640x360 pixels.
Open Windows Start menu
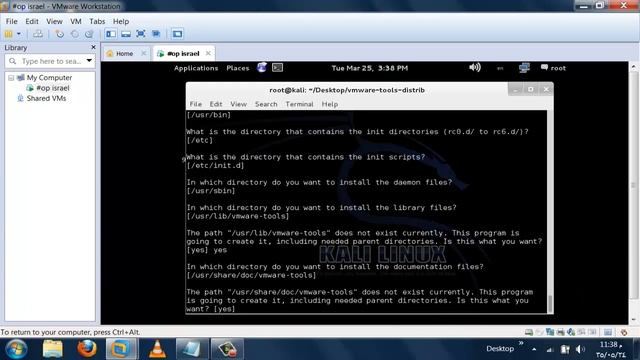click(16, 349)
